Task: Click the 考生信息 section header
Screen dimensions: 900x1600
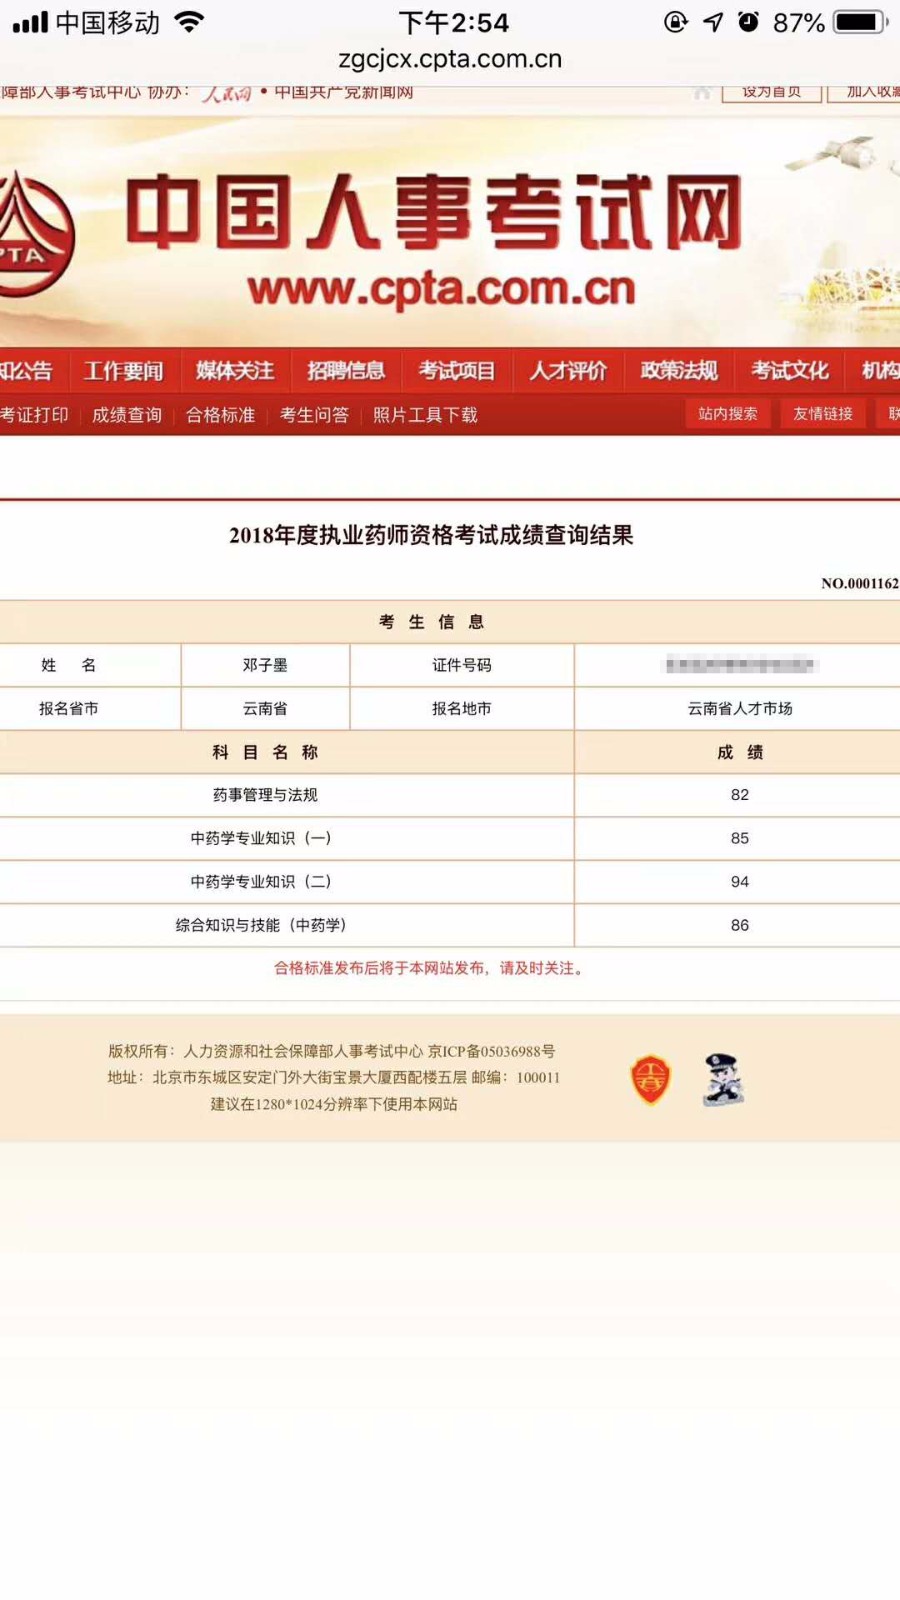Action: point(432,622)
